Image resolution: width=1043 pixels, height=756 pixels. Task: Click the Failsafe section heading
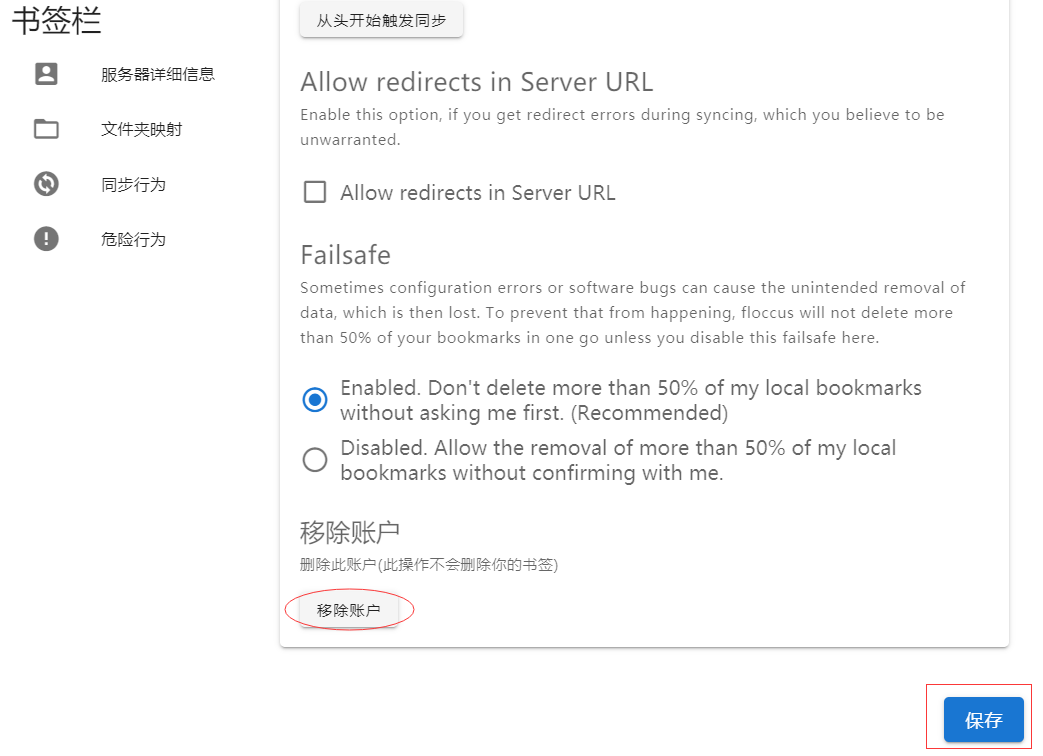[345, 255]
